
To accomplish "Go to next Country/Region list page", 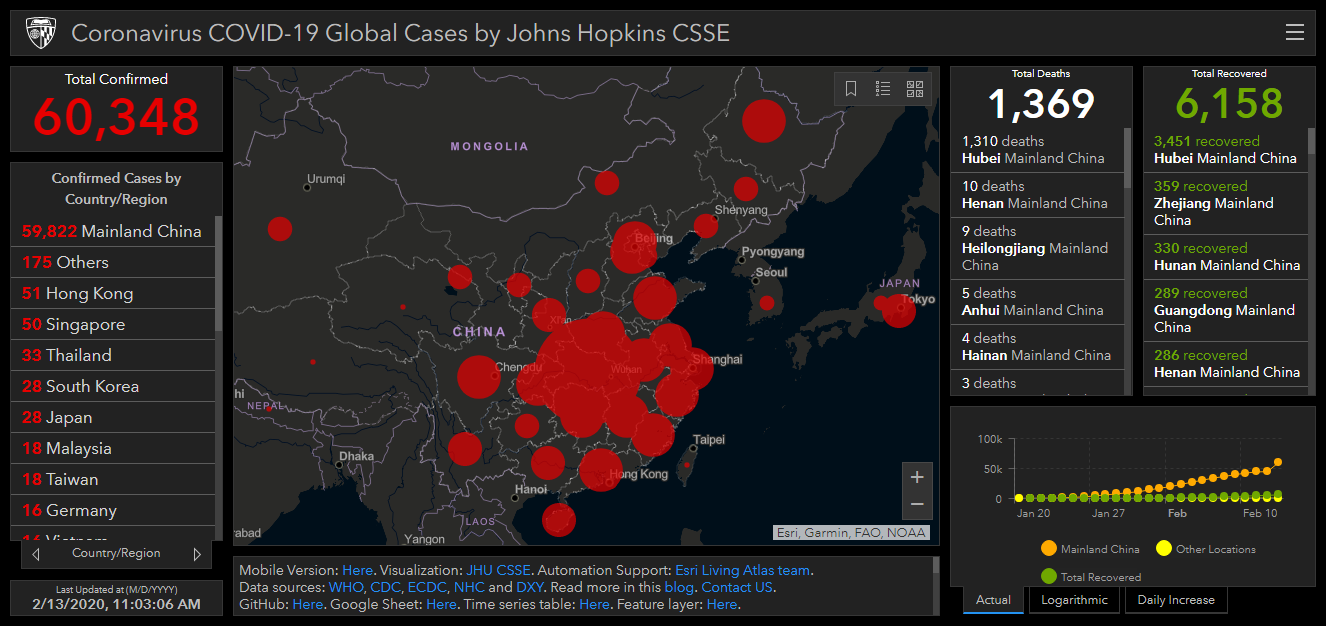I will point(197,554).
